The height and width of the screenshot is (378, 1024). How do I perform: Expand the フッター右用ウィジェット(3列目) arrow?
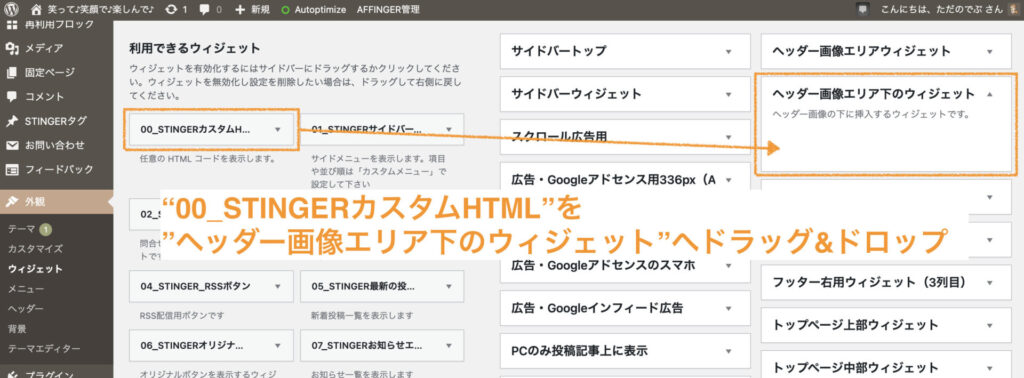point(989,283)
